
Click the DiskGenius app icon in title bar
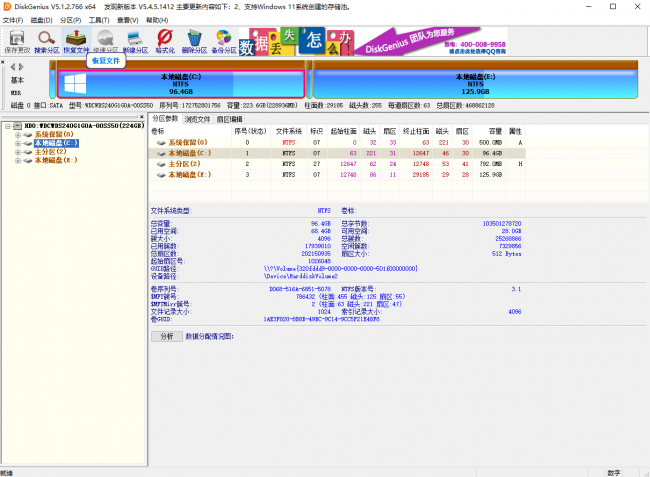(7, 7)
